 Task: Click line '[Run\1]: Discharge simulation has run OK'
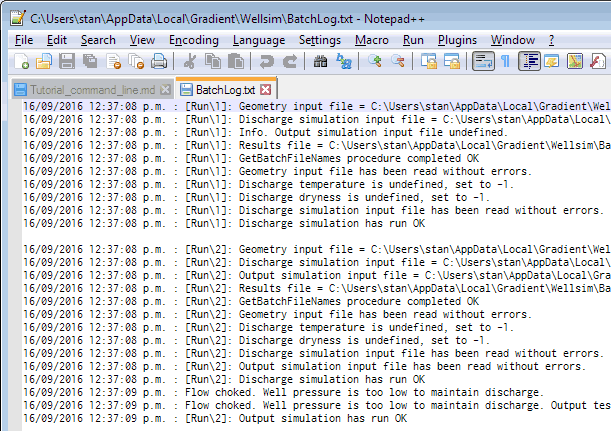pyautogui.click(x=224, y=224)
